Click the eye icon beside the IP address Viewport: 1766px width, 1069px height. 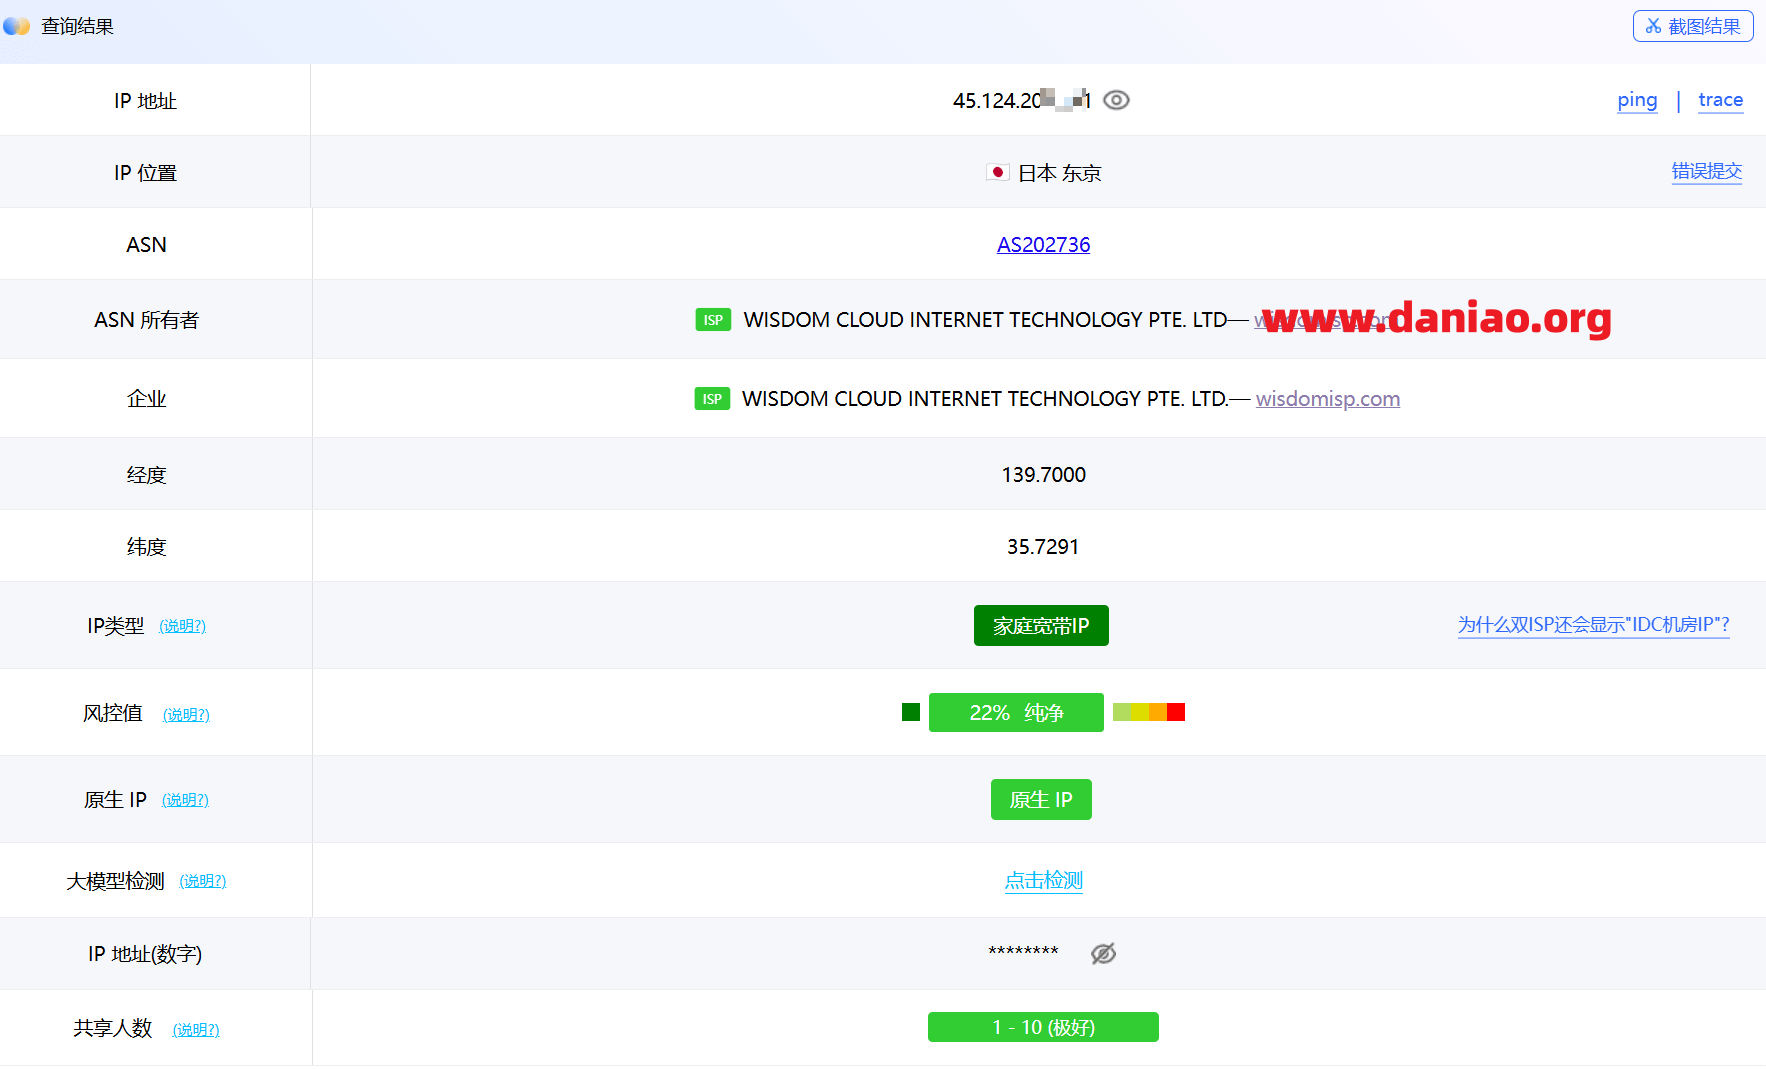1116,100
